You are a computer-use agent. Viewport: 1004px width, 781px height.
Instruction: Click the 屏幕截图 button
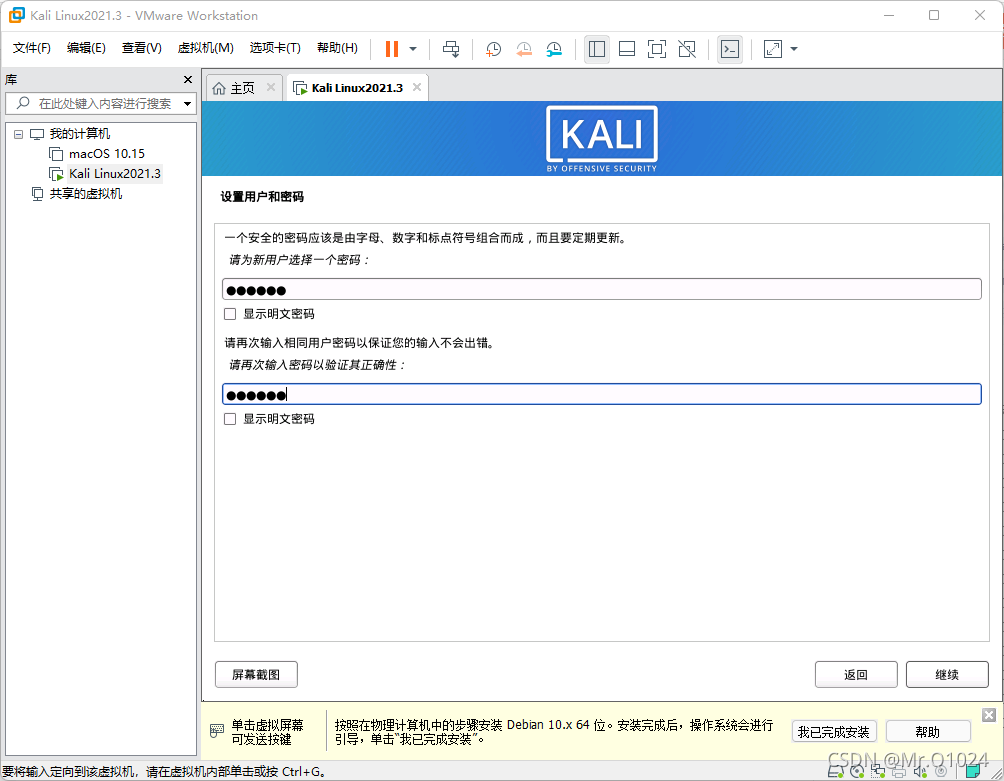coord(256,675)
